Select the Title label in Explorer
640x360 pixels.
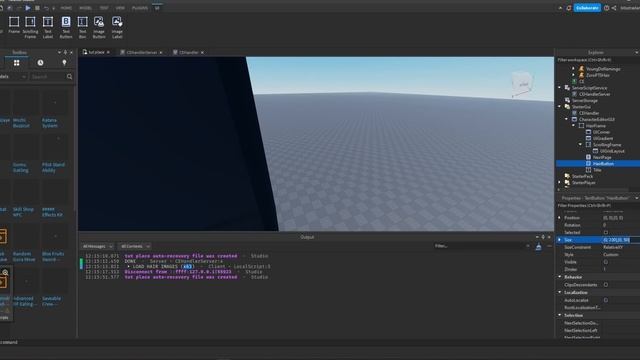597,170
